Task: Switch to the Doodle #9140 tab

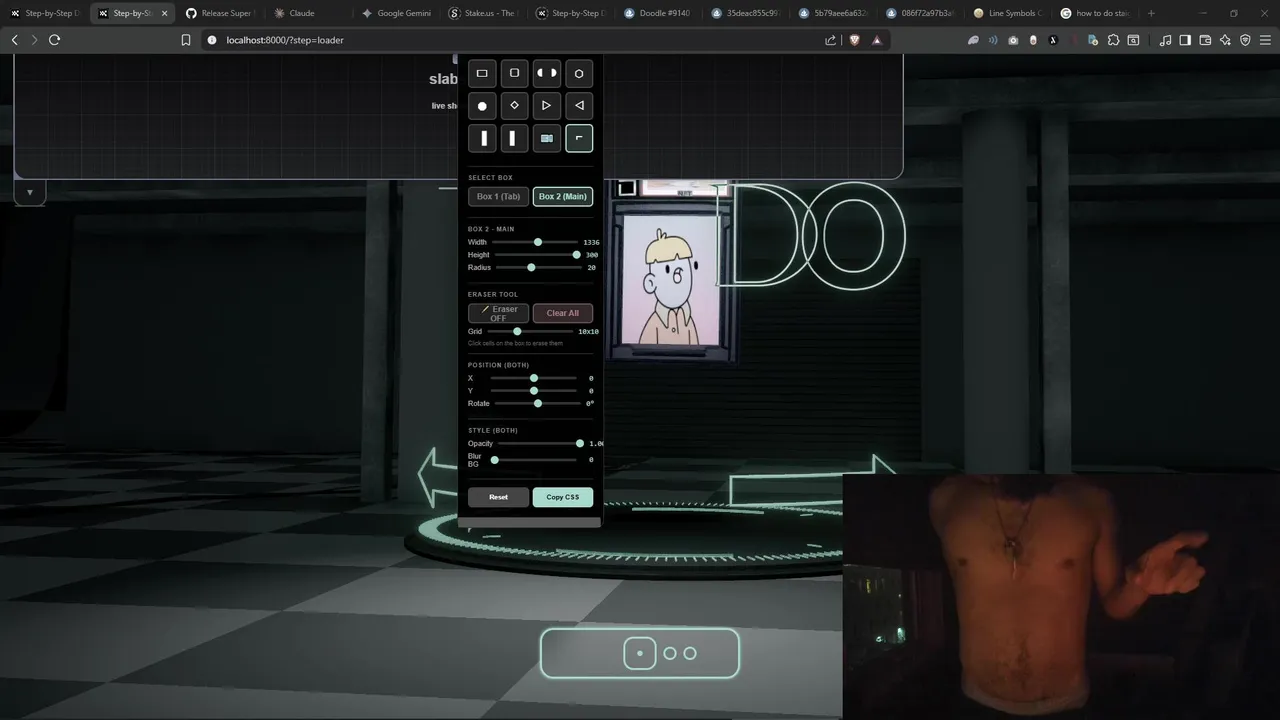Action: click(660, 13)
